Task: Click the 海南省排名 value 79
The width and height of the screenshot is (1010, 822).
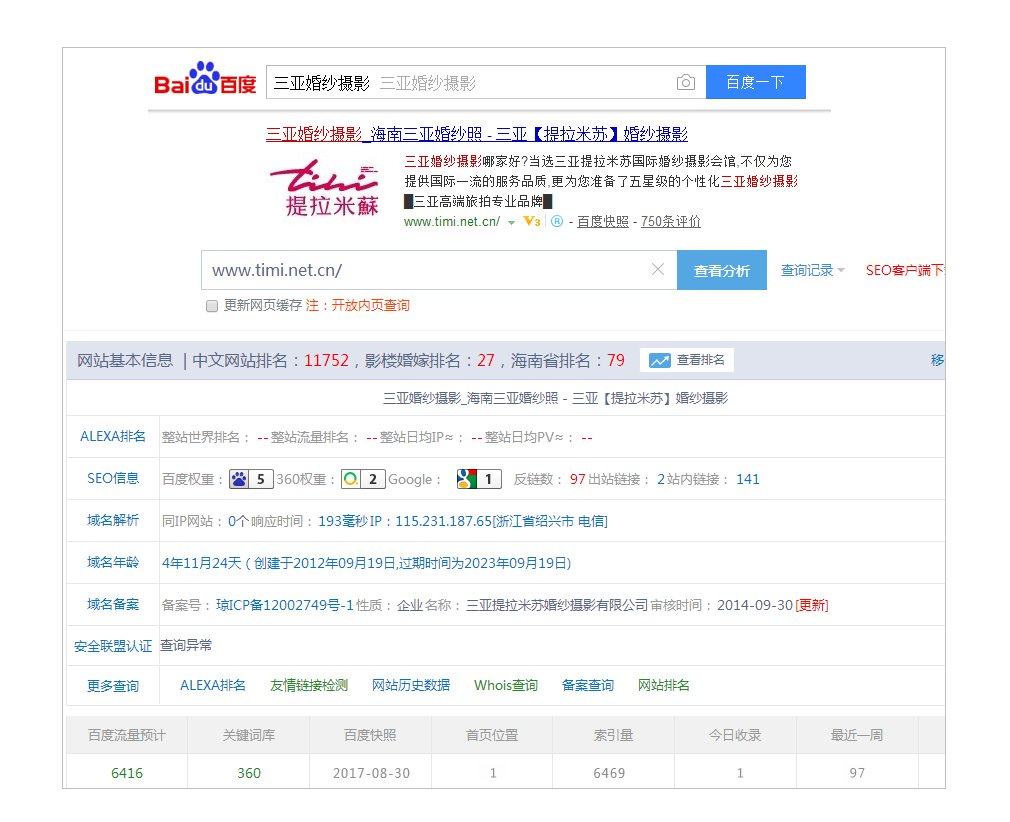Action: tap(616, 361)
